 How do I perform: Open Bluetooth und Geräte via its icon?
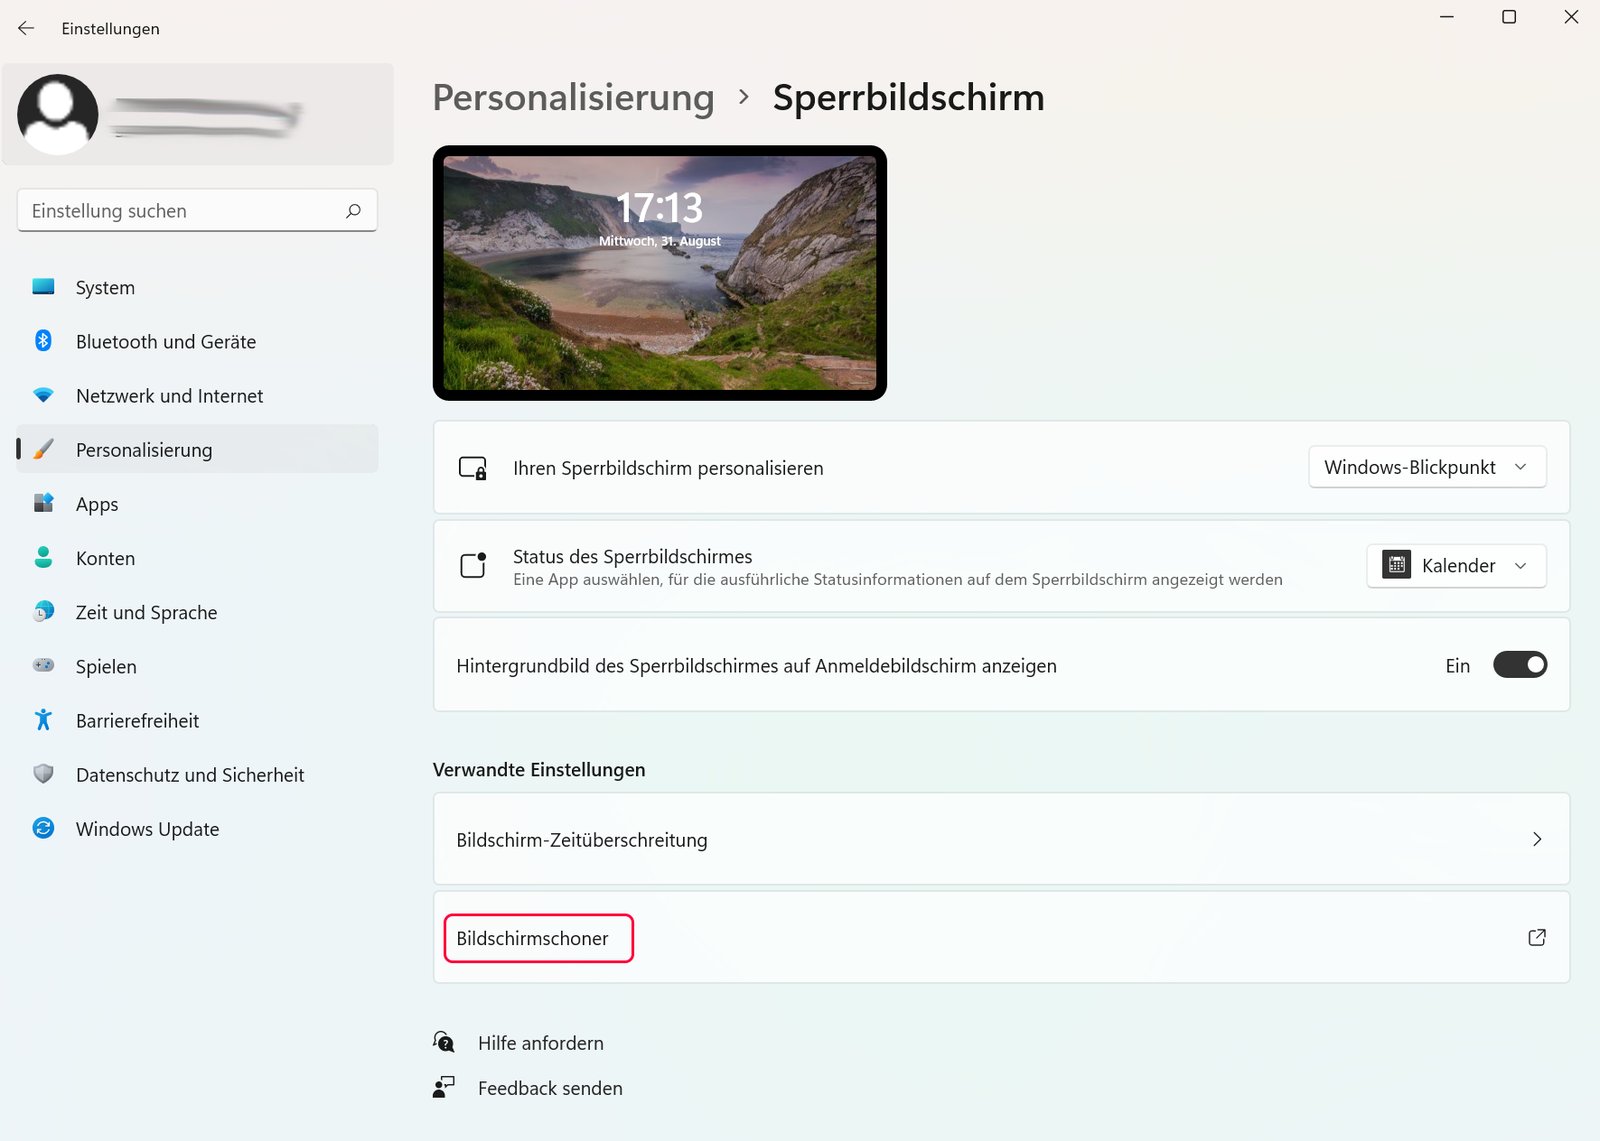pos(43,341)
